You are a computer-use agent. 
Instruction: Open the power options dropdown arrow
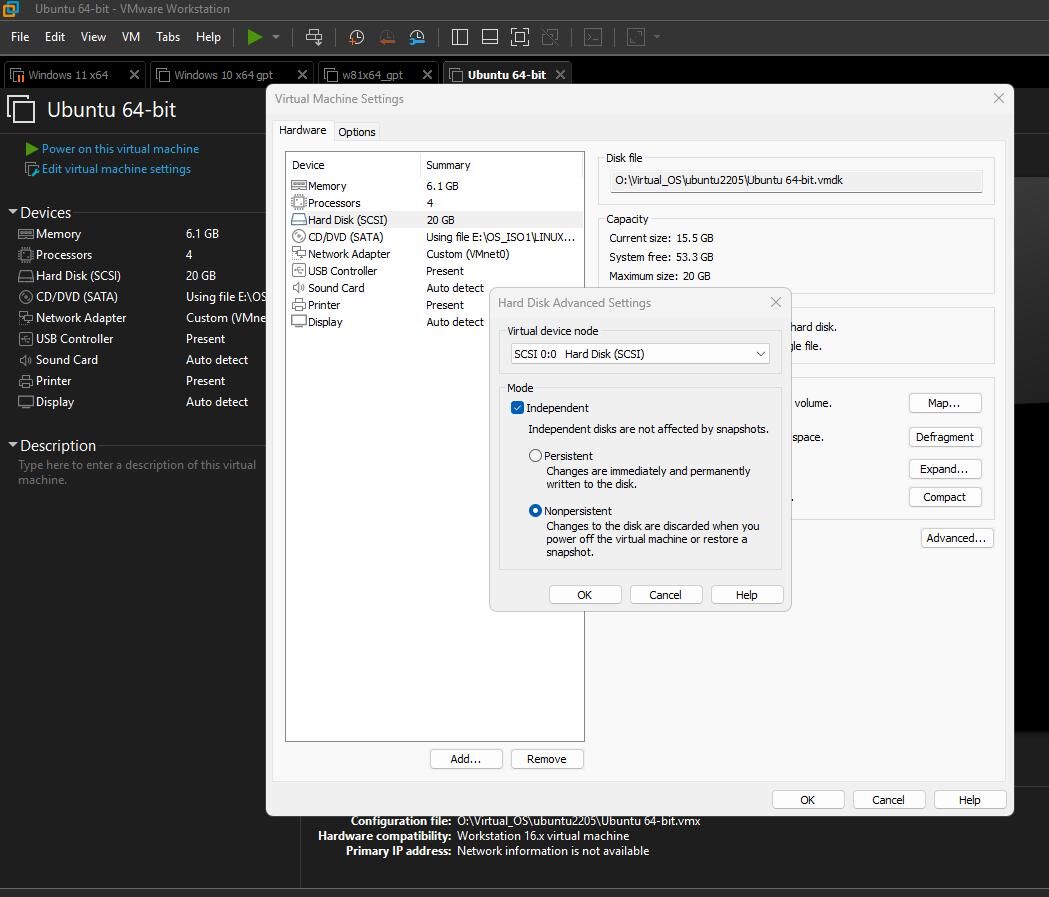pyautogui.click(x=276, y=37)
